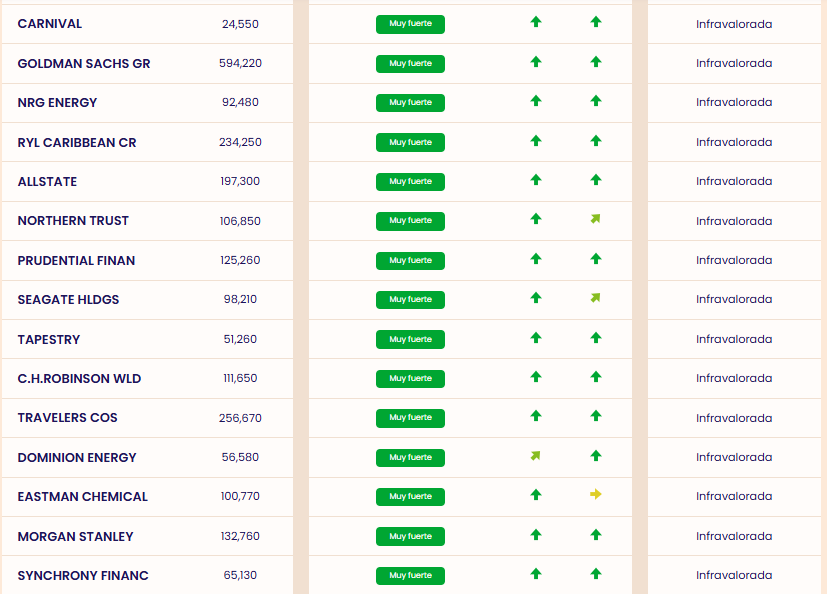Open the TAPESTRY stock
The width and height of the screenshot is (827, 594).
(x=49, y=340)
